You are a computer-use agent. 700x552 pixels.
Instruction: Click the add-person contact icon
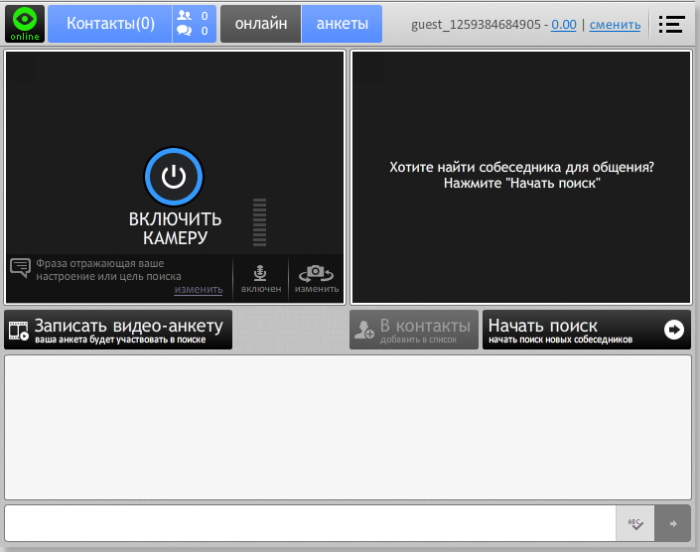click(x=364, y=330)
